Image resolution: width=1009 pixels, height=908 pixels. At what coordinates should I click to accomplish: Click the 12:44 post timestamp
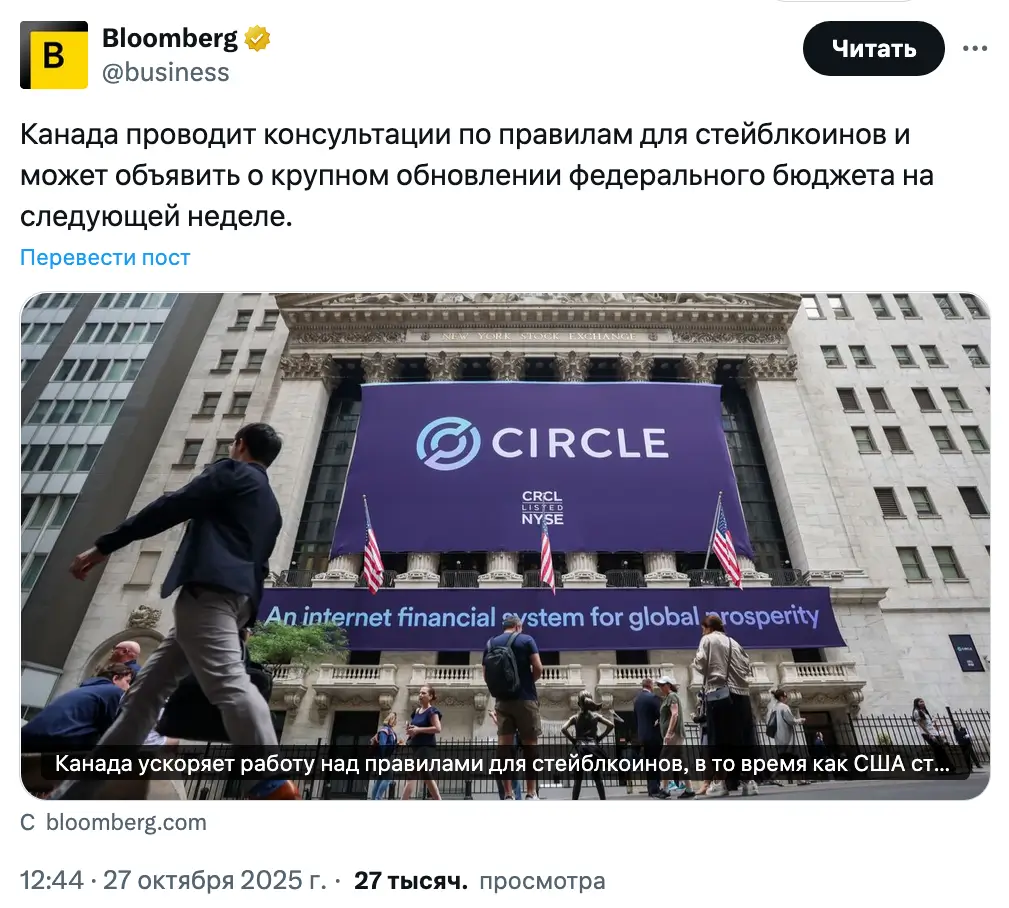pos(51,881)
